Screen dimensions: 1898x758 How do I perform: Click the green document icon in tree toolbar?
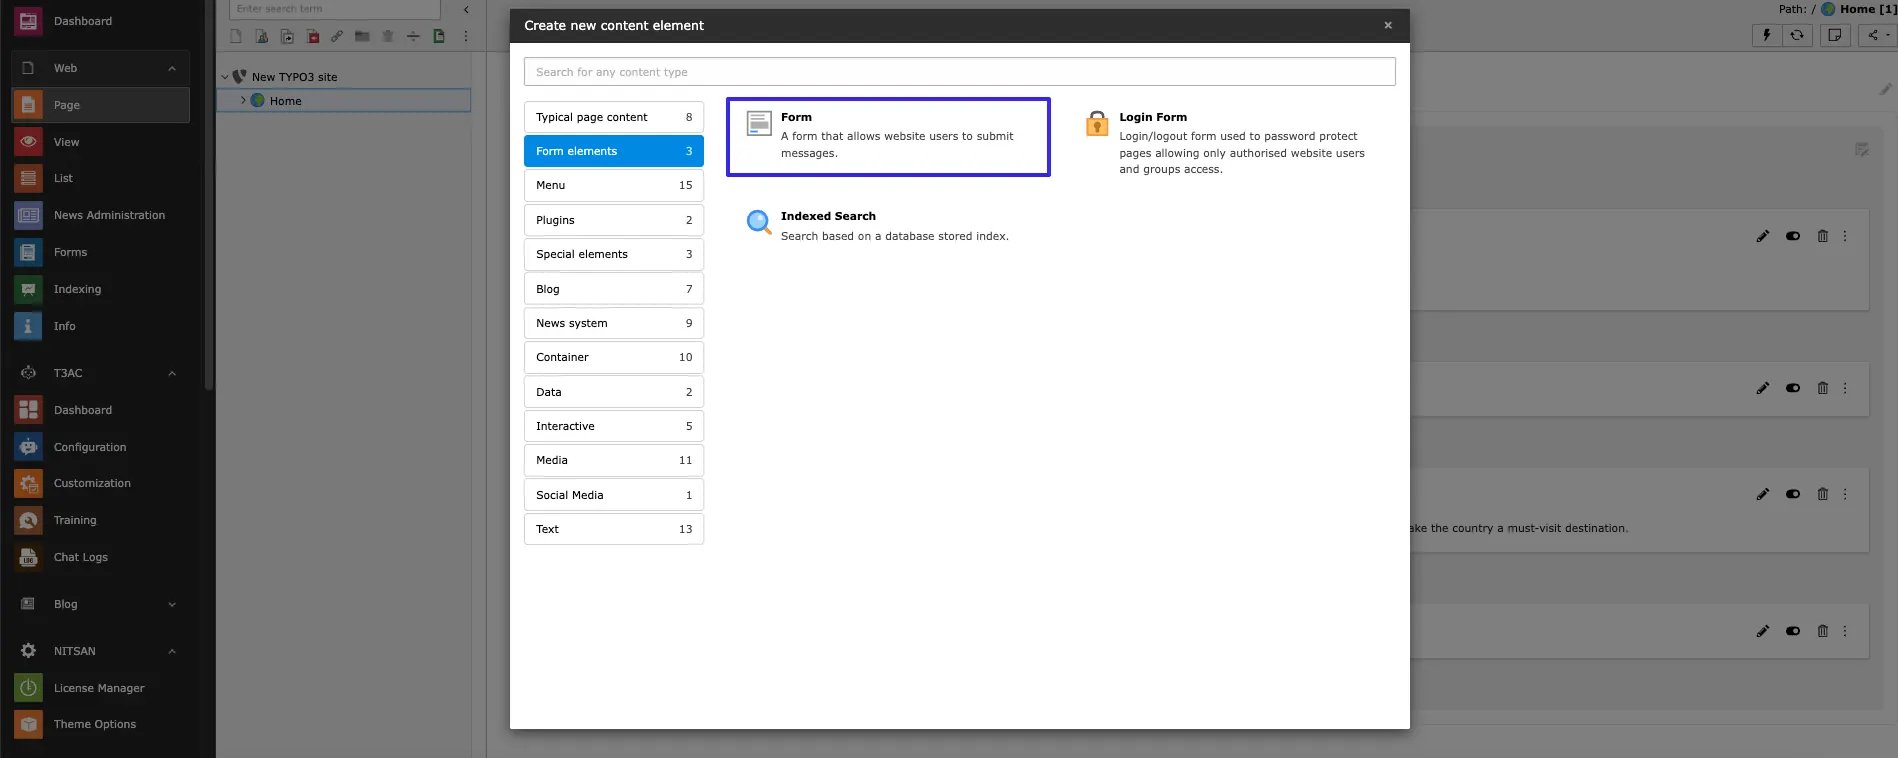[438, 36]
